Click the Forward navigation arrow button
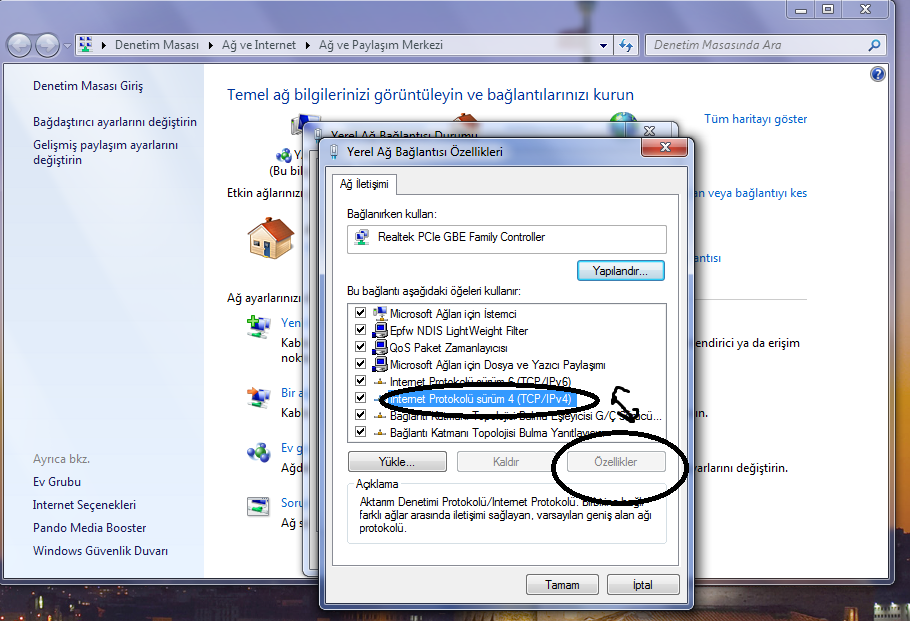Screen dimensions: 910x621 click(x=47, y=45)
